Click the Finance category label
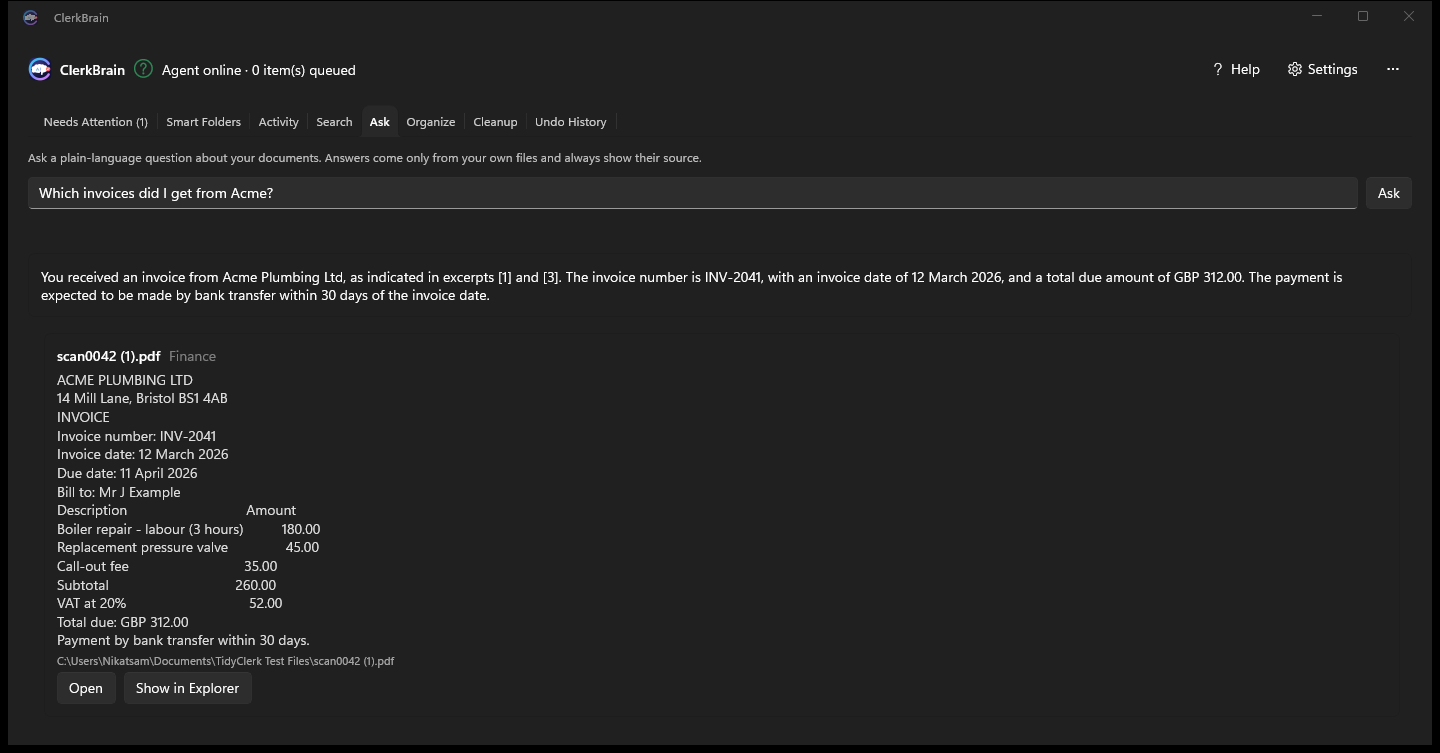This screenshot has width=1440, height=753. (192, 356)
